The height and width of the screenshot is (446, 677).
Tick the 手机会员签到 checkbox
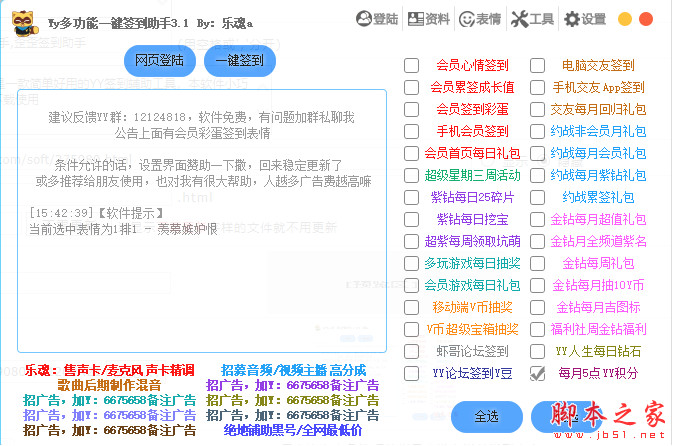coord(411,131)
